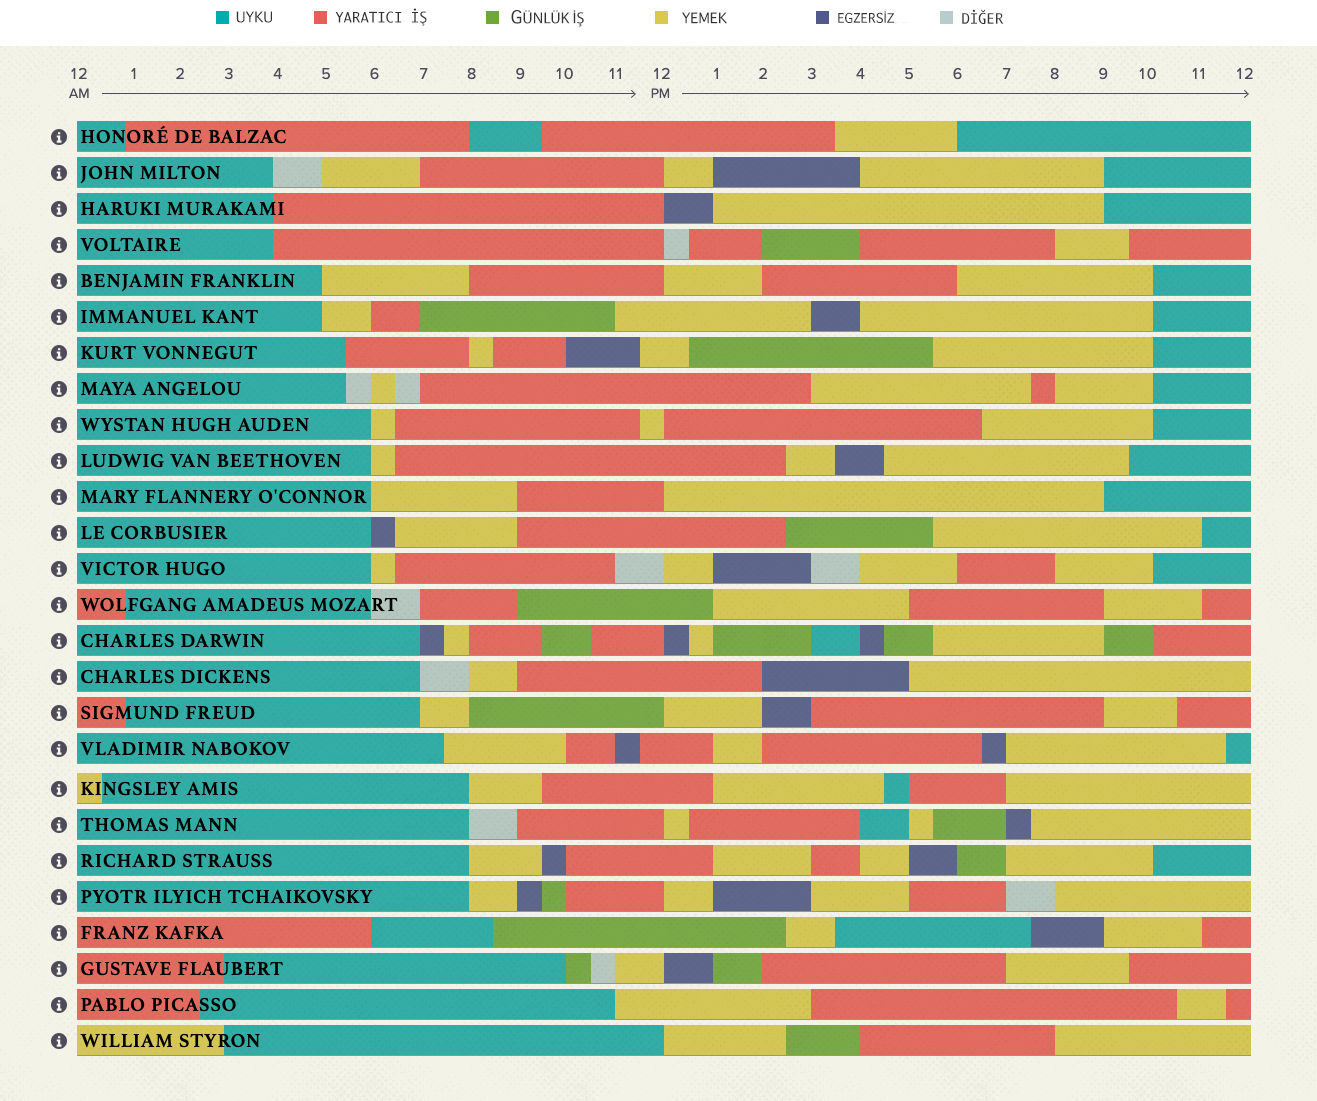Click Kant's green morning day-job segment

pyautogui.click(x=517, y=317)
